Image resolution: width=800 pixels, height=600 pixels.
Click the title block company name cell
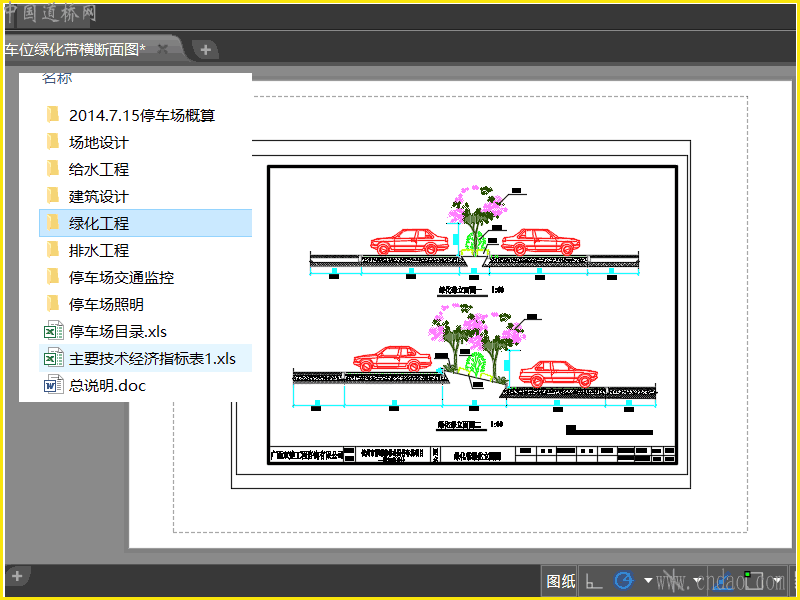click(307, 454)
